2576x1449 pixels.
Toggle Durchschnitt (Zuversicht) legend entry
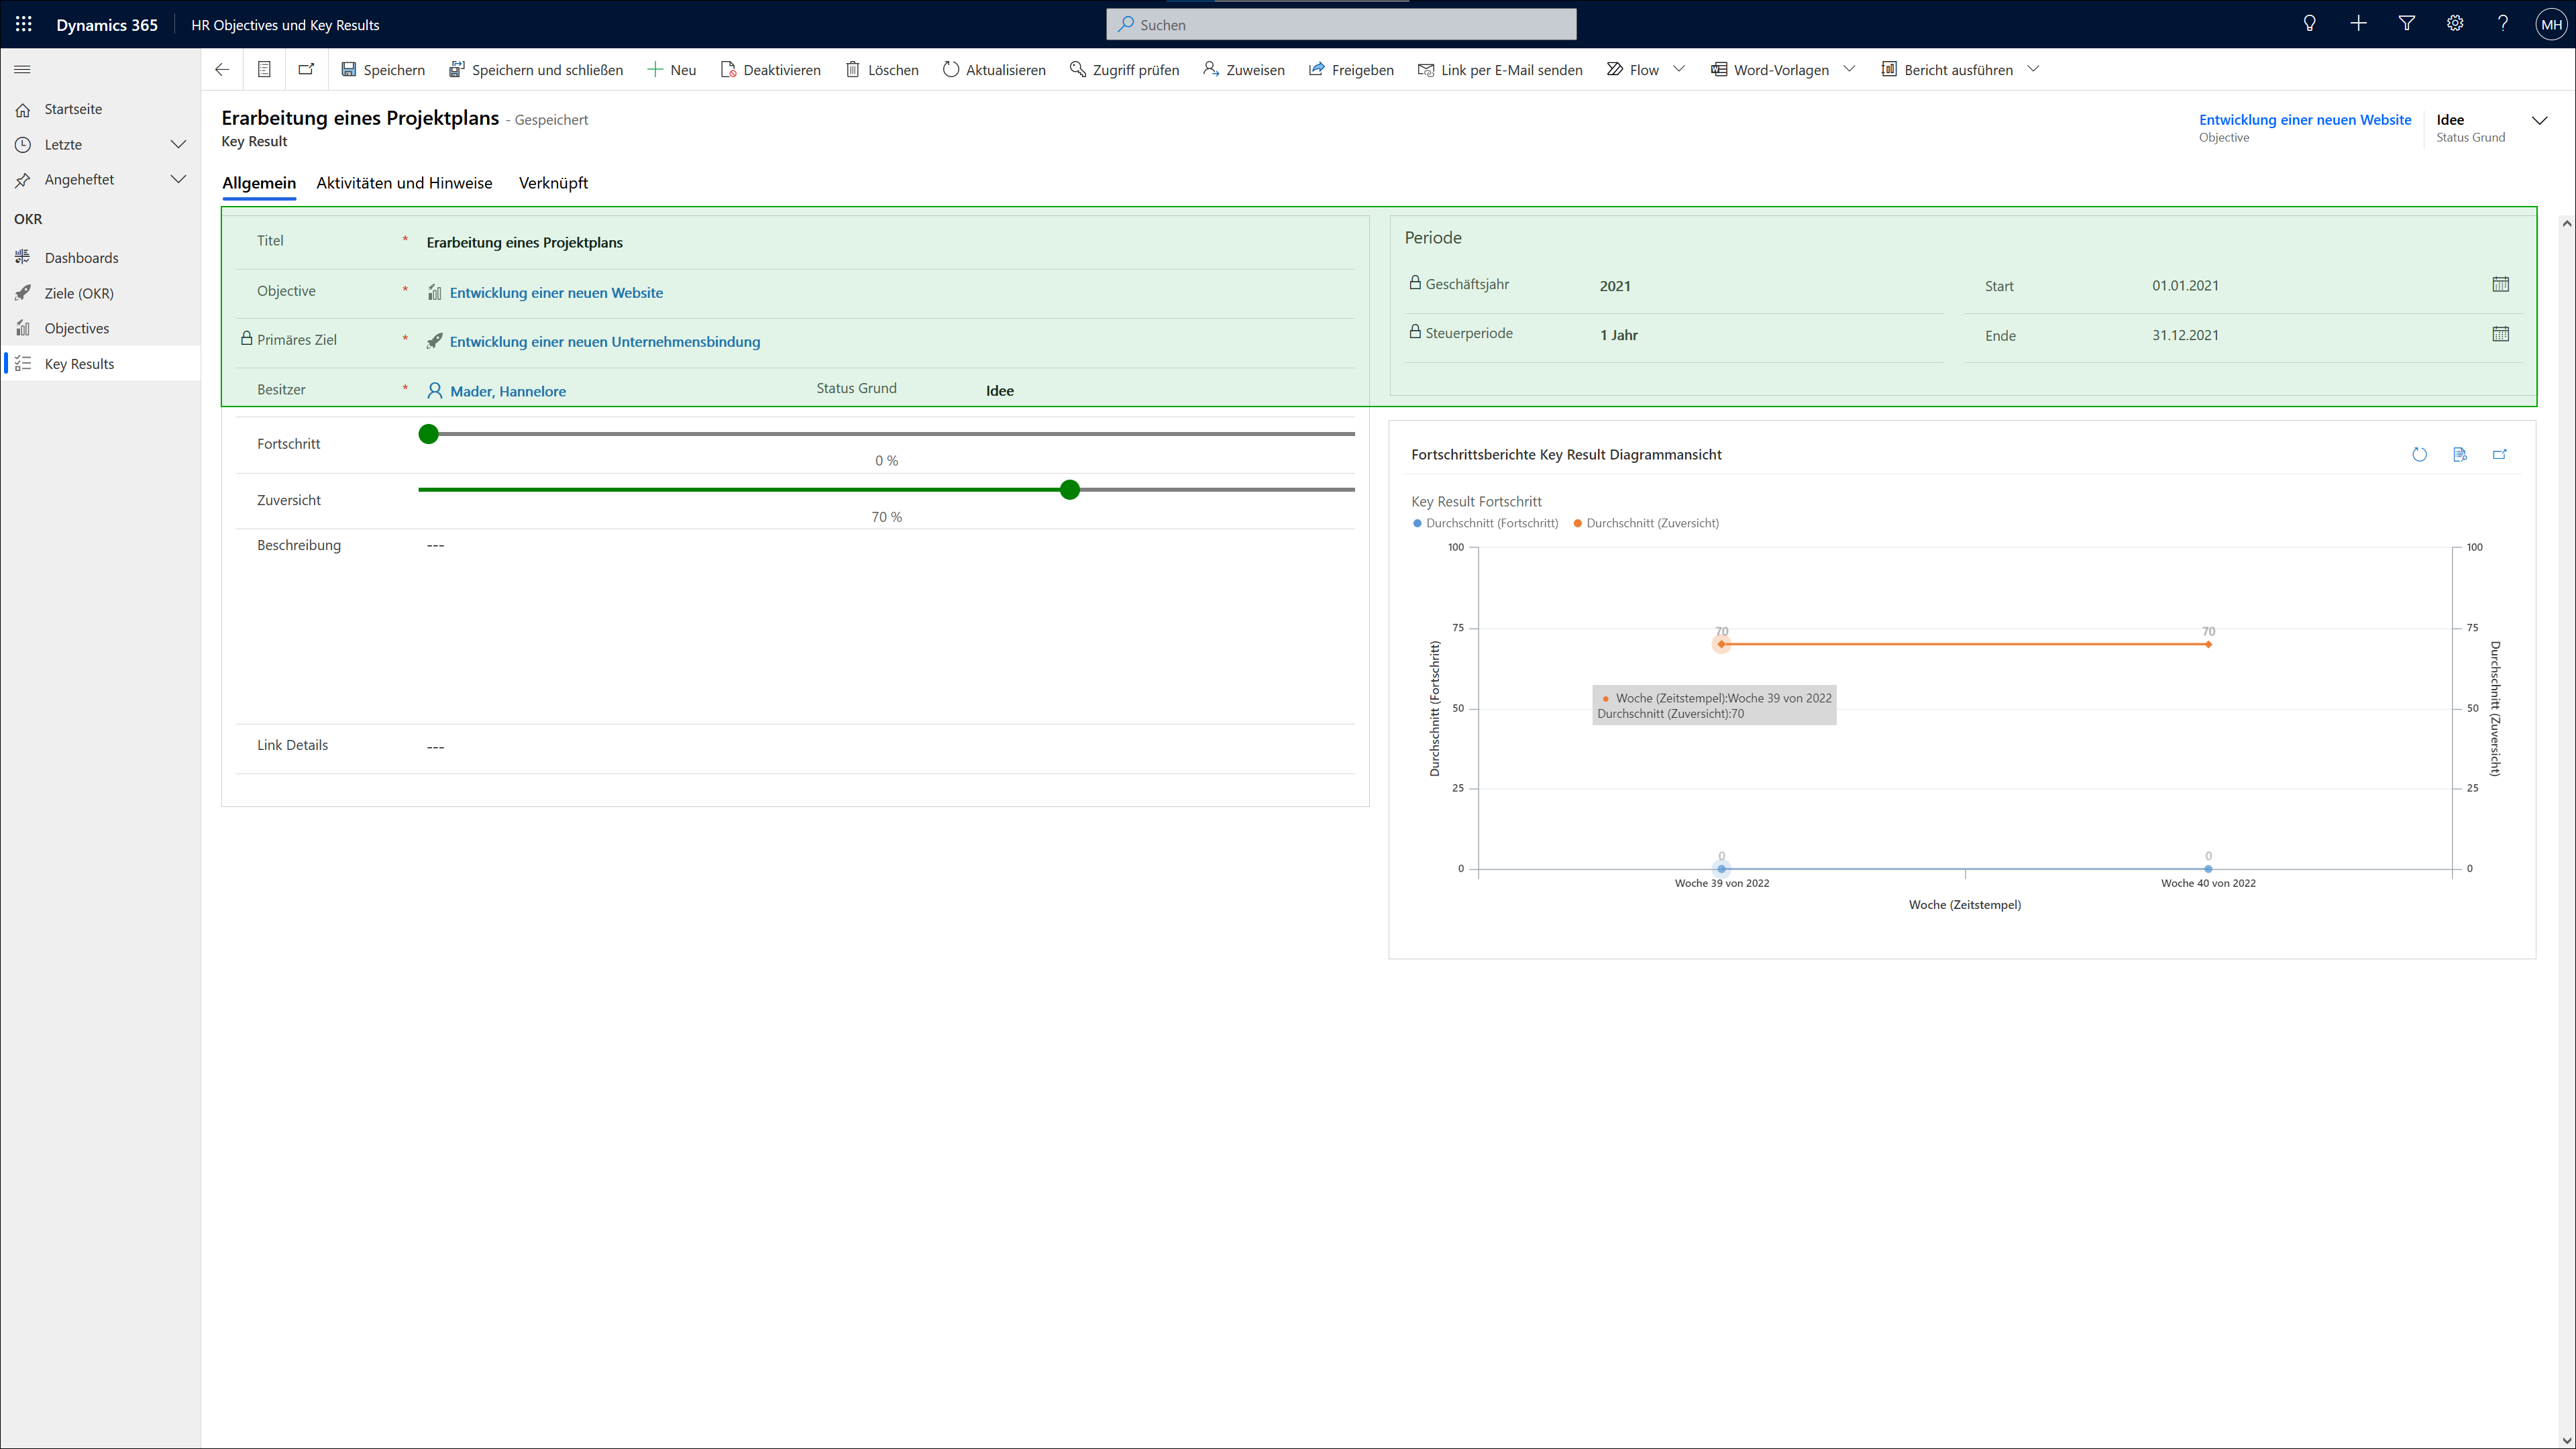click(x=1646, y=523)
